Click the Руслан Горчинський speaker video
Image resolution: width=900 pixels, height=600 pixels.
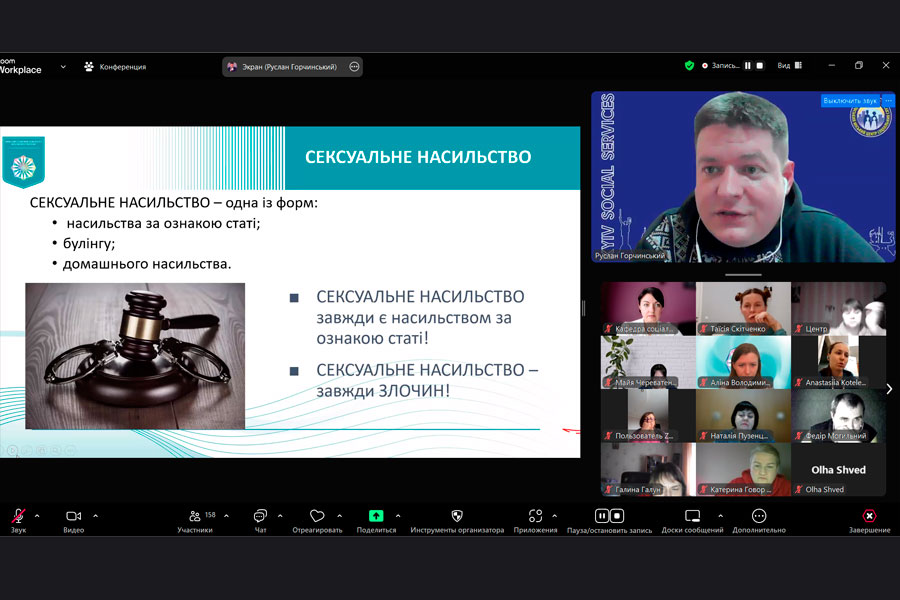click(x=743, y=177)
